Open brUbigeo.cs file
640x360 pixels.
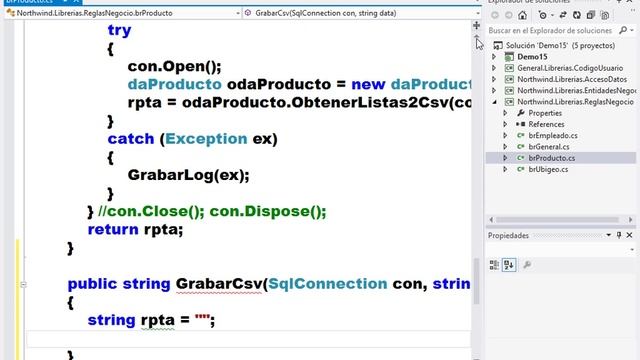pos(548,169)
